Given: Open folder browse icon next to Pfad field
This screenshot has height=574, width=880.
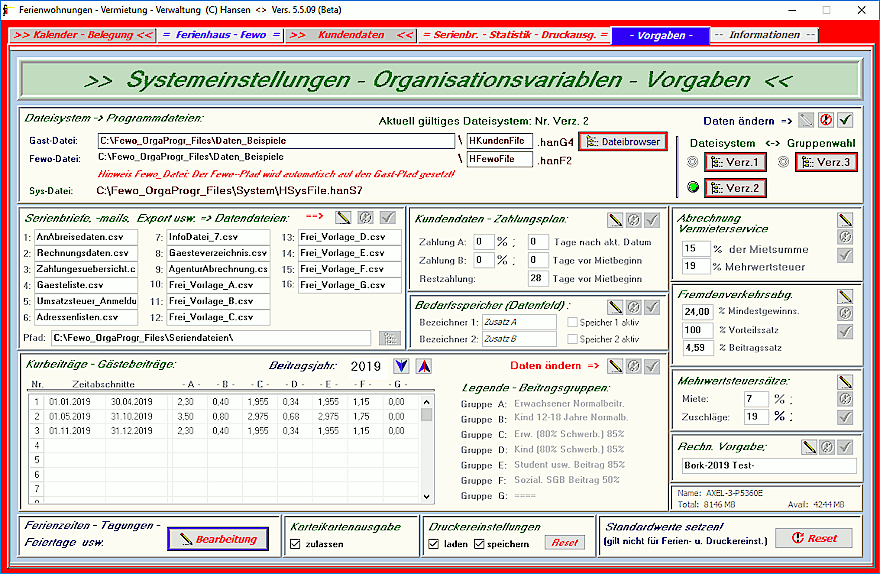Looking at the screenshot, I should coord(390,338).
